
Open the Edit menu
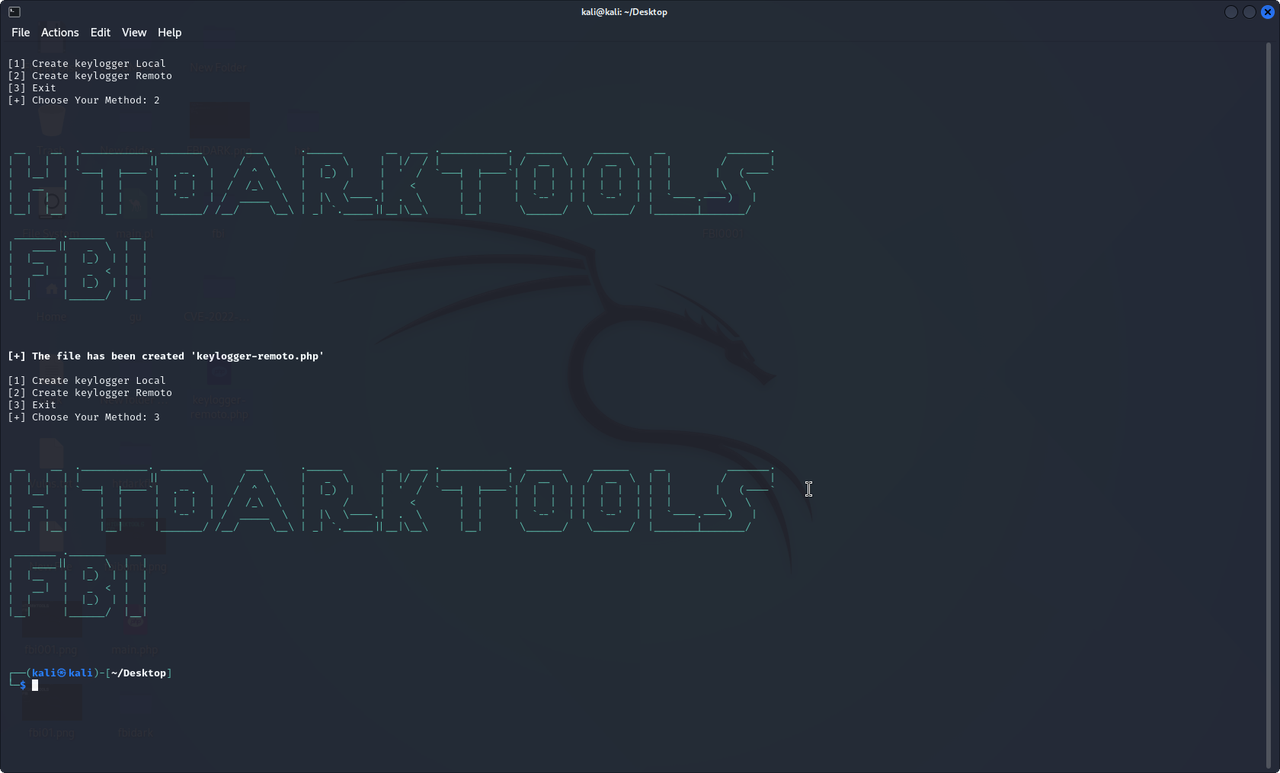[x=100, y=32]
